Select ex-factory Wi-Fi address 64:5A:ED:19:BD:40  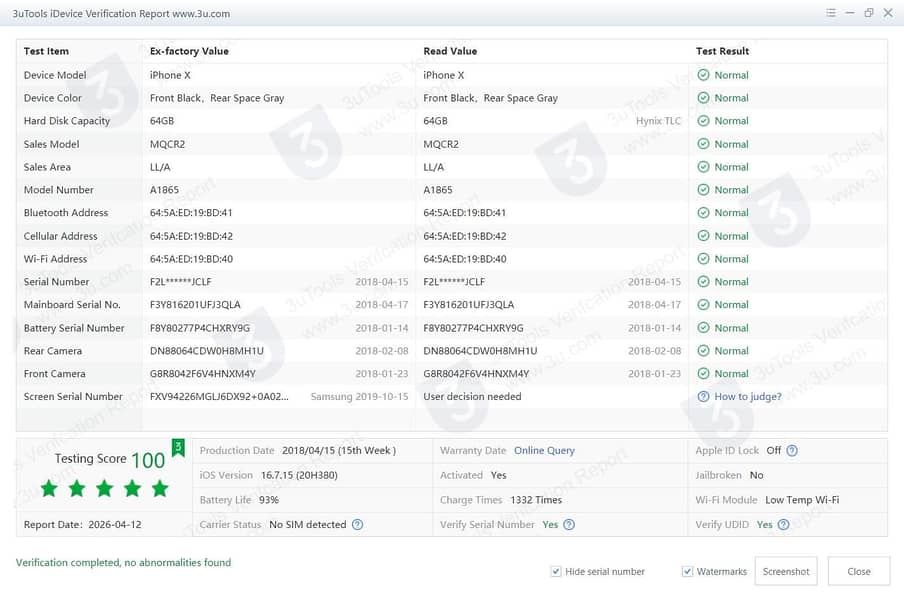point(191,259)
